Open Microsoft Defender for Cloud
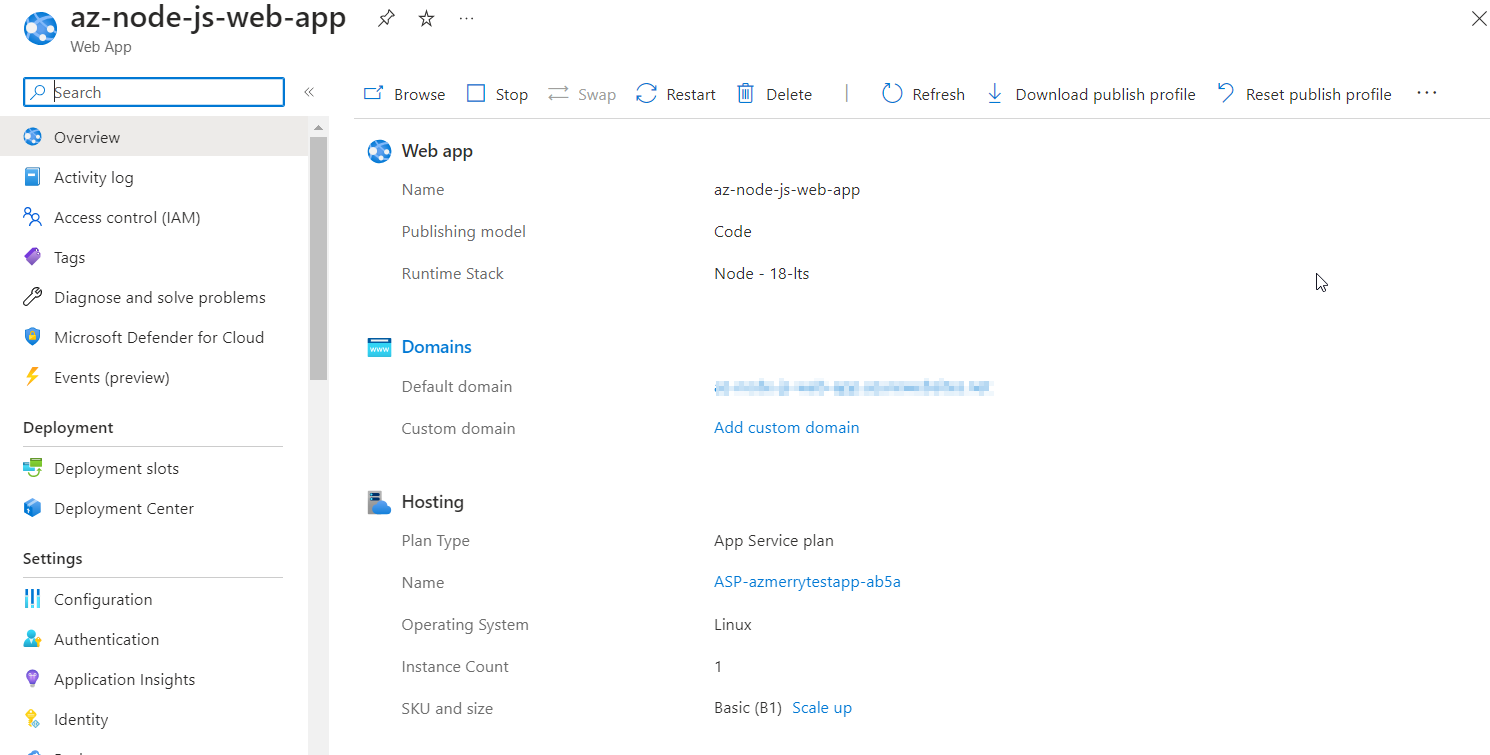This screenshot has height=755, width=1490. click(x=154, y=337)
